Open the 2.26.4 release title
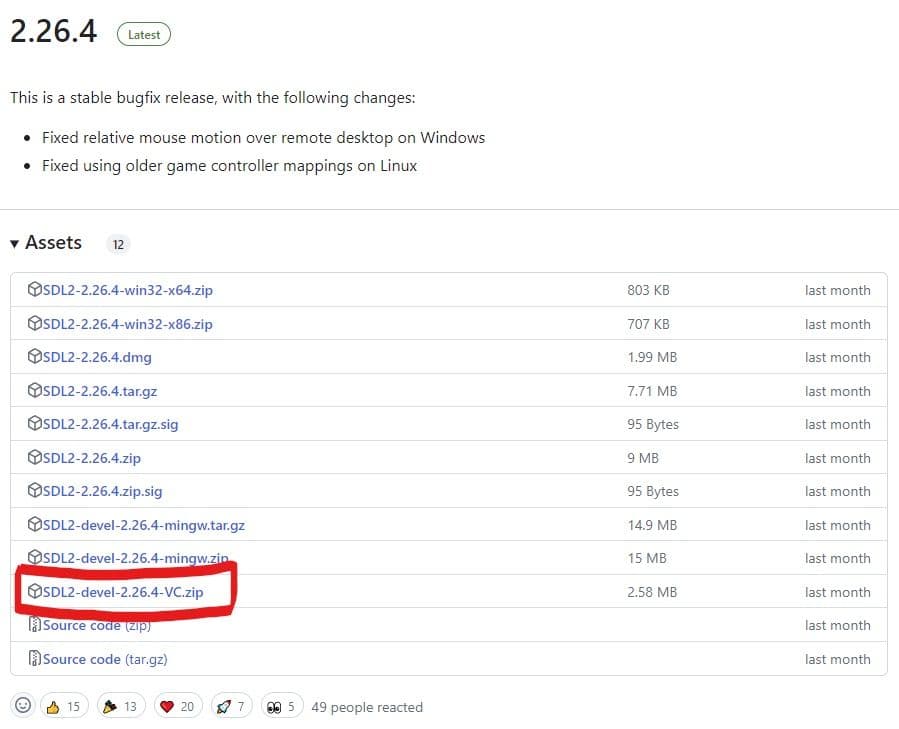The image size is (899, 729). [54, 31]
